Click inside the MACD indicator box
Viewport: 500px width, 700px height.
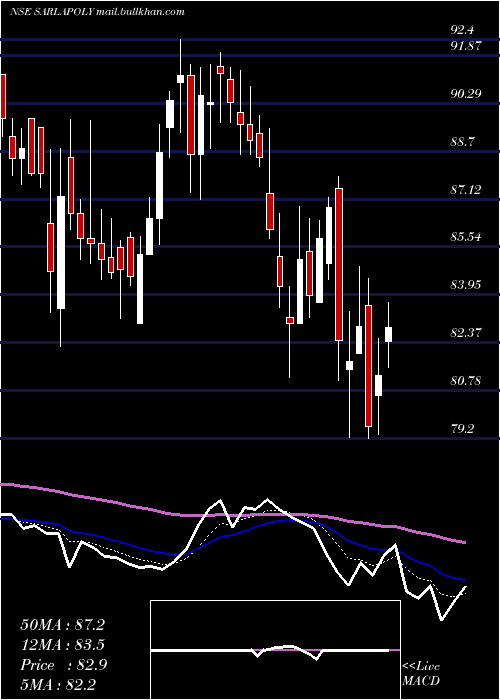(x=275, y=650)
